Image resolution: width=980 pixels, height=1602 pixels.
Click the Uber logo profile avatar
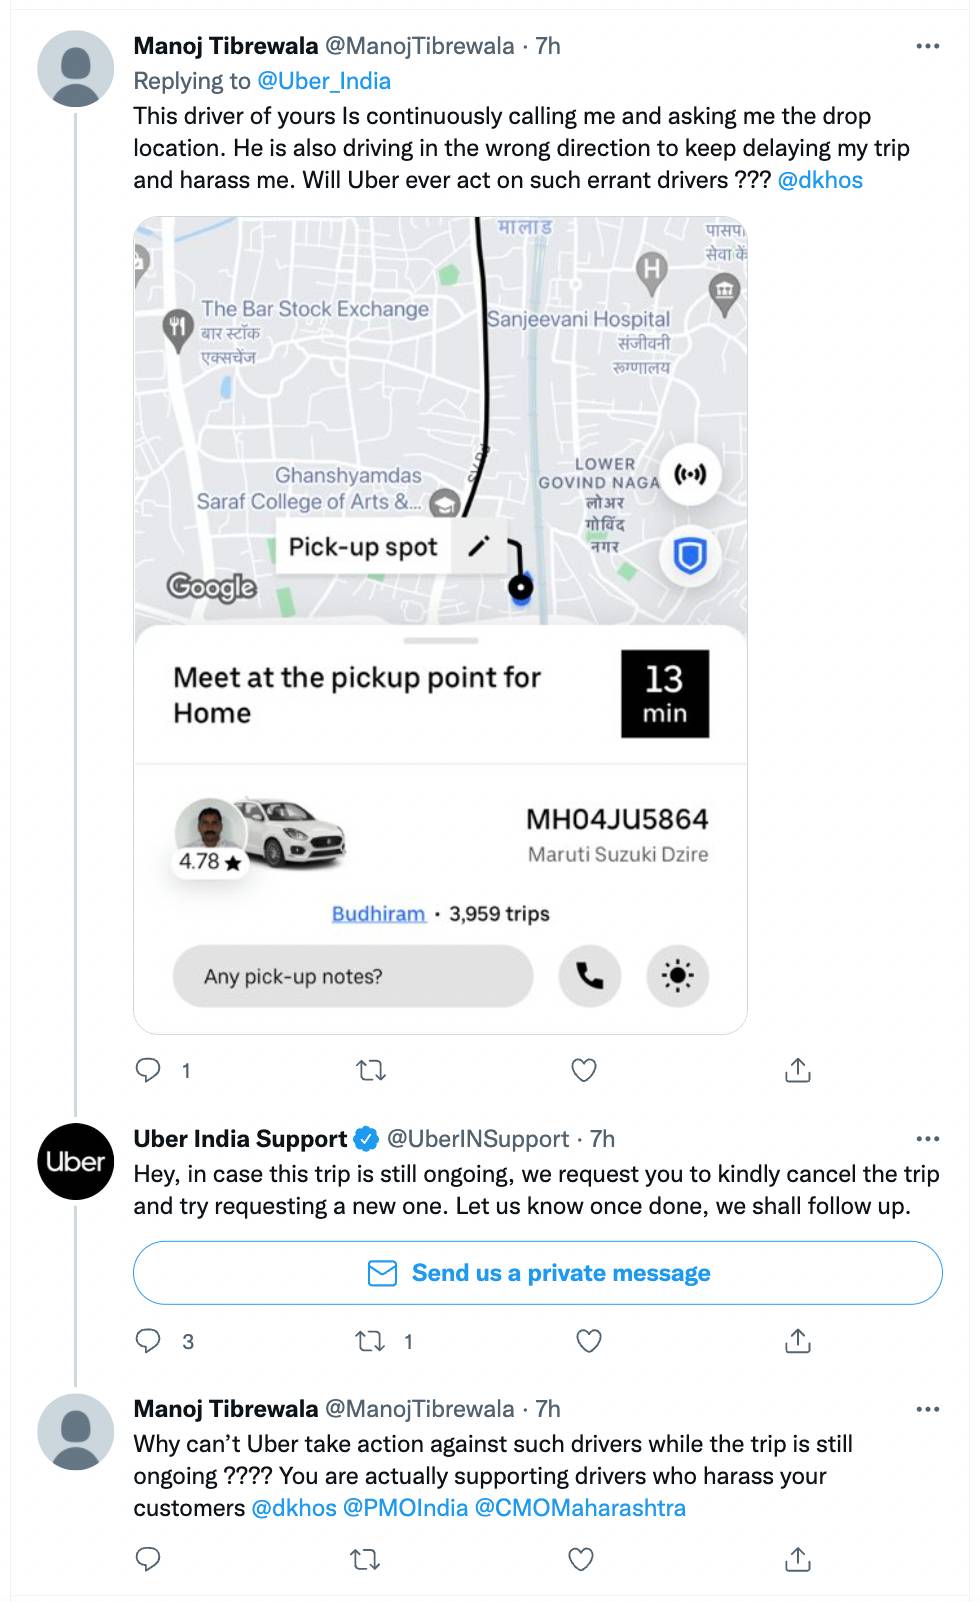coord(75,1161)
